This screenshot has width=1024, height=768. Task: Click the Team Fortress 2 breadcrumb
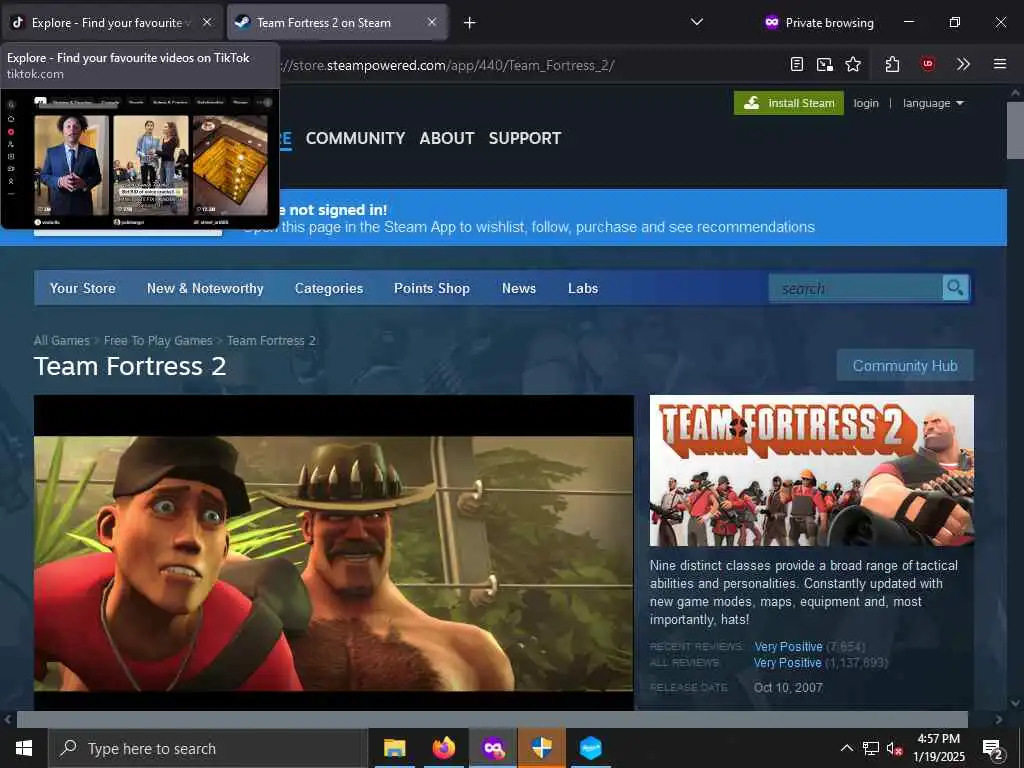point(271,340)
